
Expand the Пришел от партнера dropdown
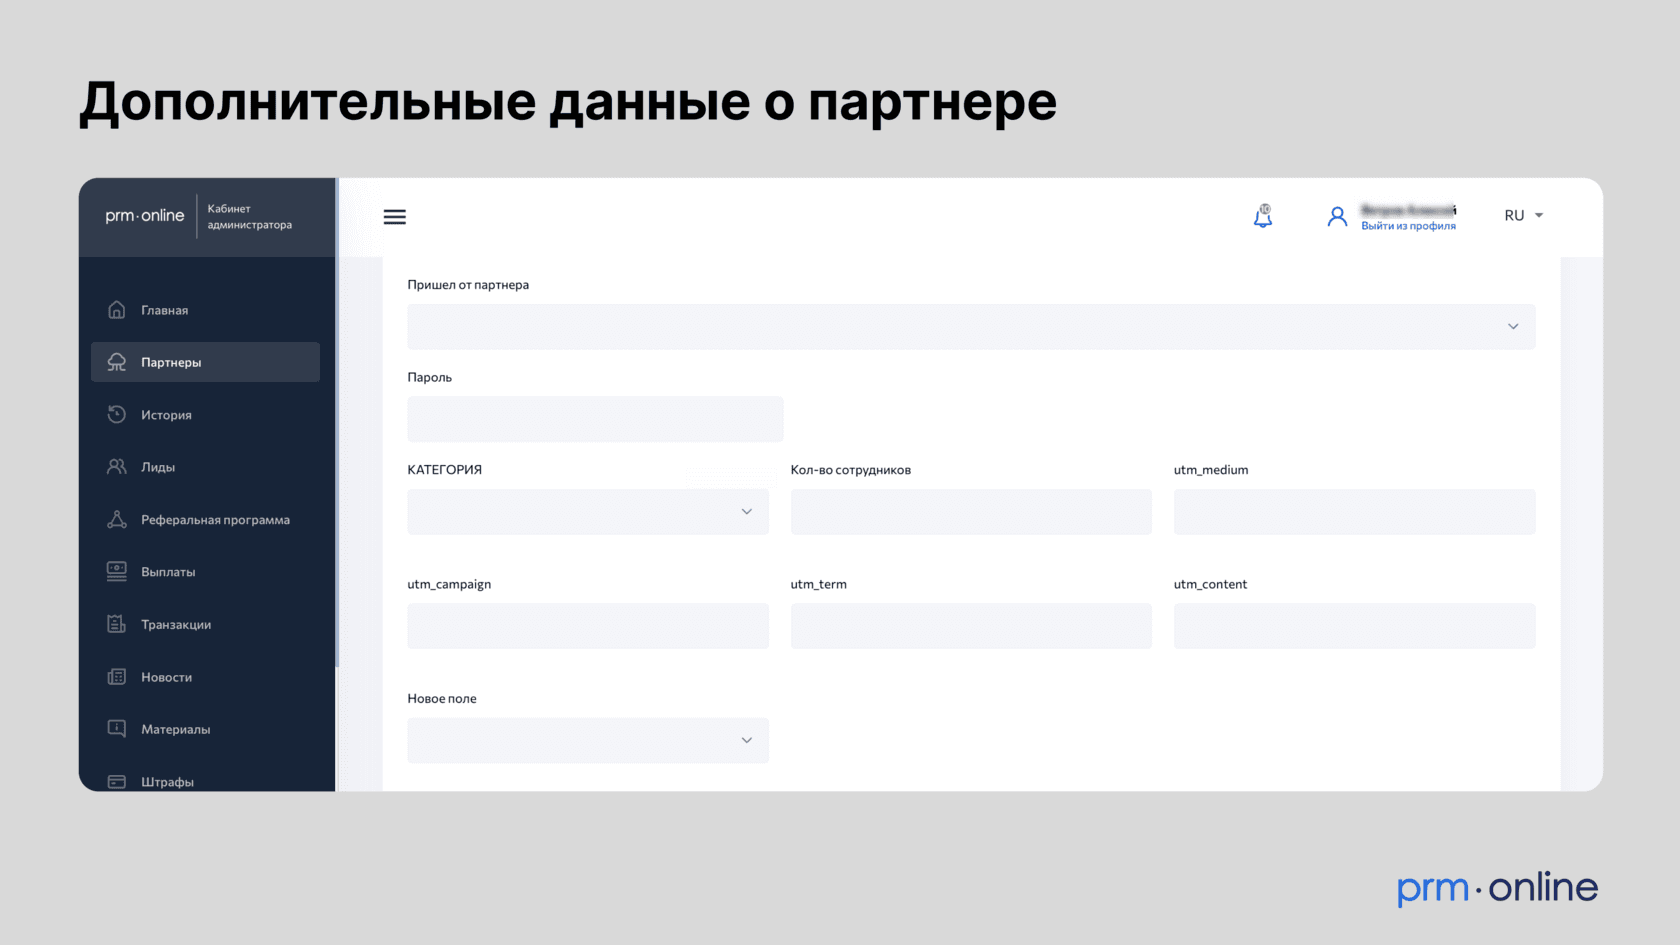970,327
